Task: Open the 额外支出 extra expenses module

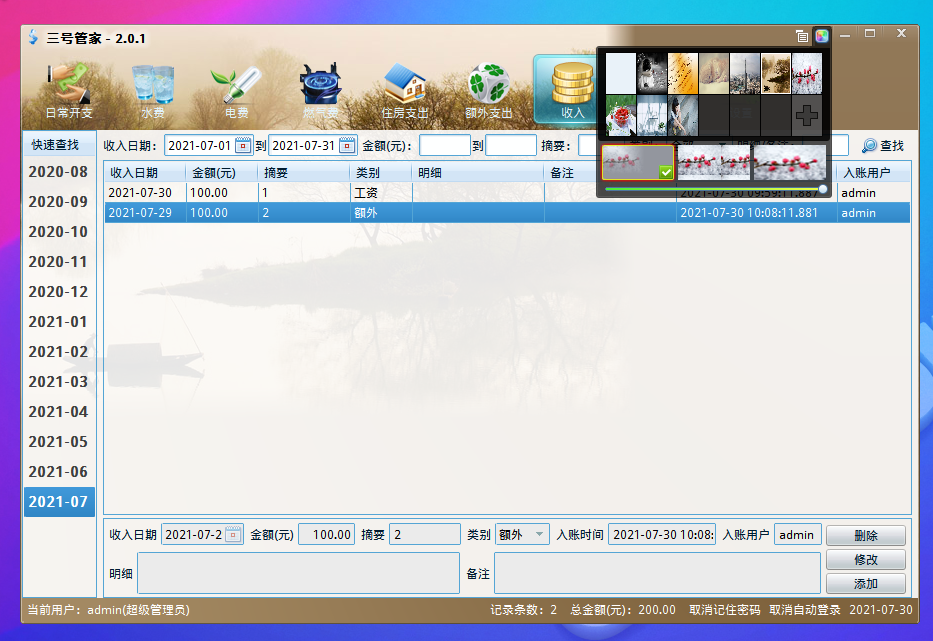Action: 489,90
